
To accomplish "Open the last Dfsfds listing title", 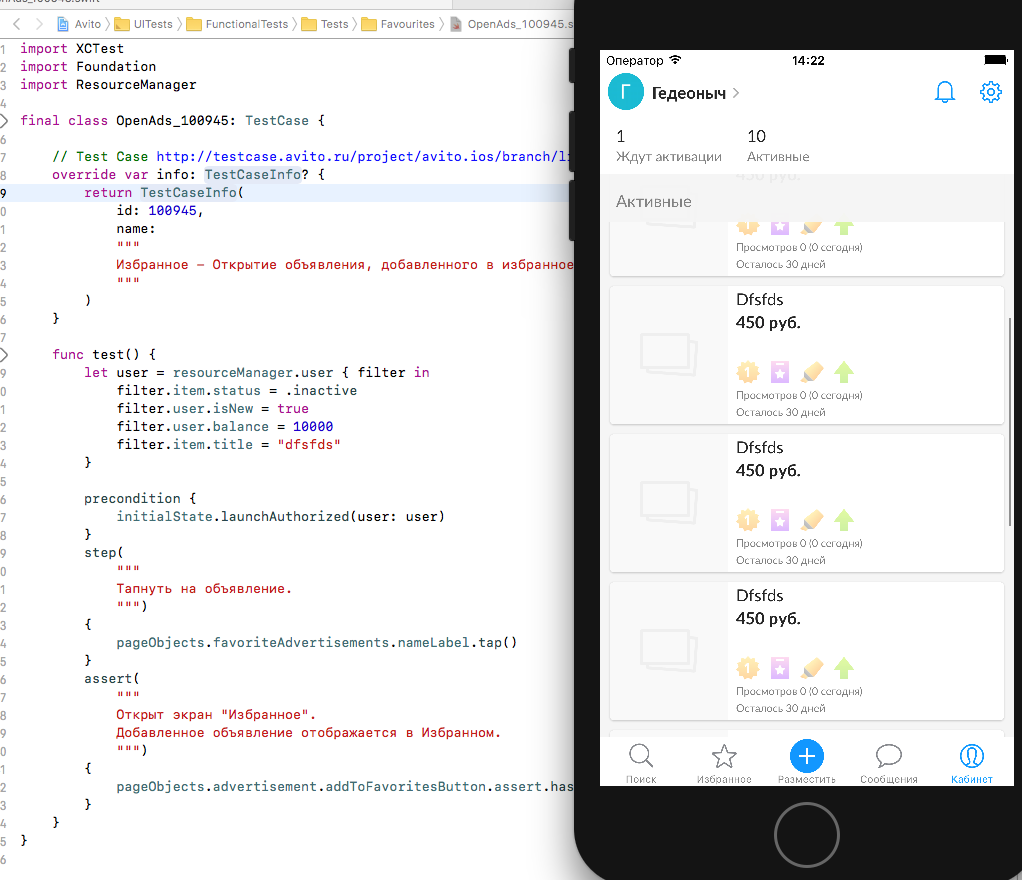I will coord(759,595).
